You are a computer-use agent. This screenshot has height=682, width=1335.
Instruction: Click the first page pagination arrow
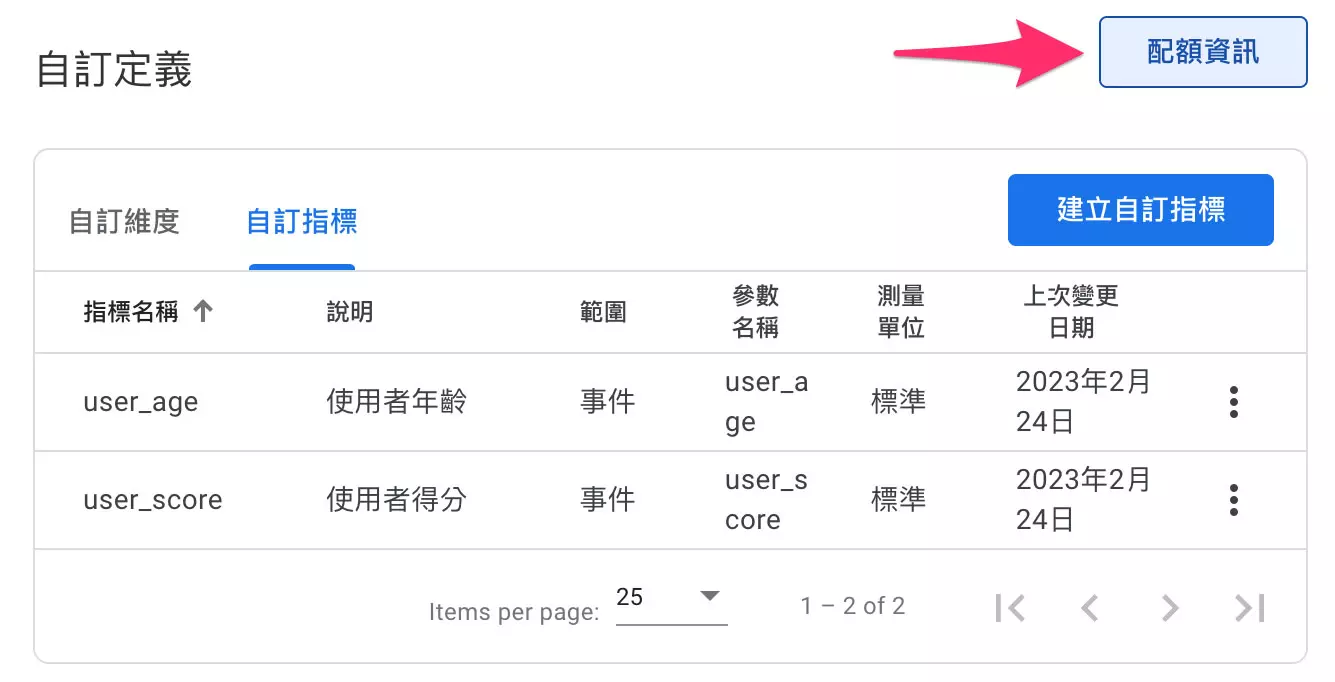coord(1010,607)
